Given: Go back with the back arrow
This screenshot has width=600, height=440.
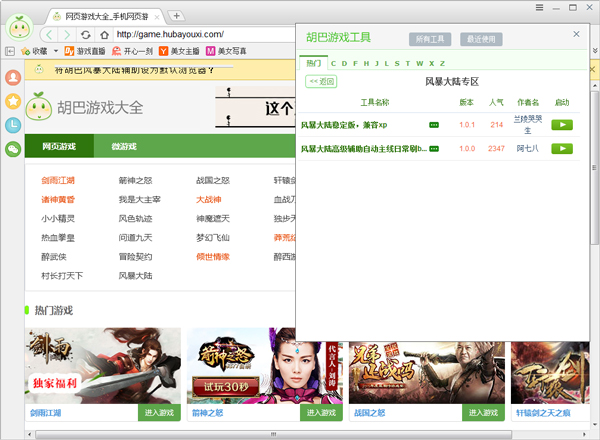Looking at the screenshot, I should pos(48,34).
